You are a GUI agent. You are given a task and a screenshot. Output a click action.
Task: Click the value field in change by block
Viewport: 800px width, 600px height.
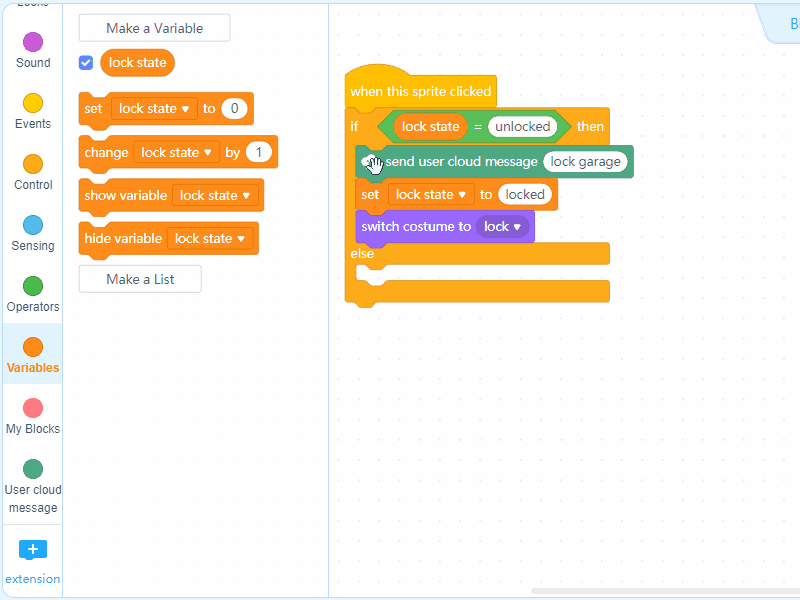coord(259,153)
